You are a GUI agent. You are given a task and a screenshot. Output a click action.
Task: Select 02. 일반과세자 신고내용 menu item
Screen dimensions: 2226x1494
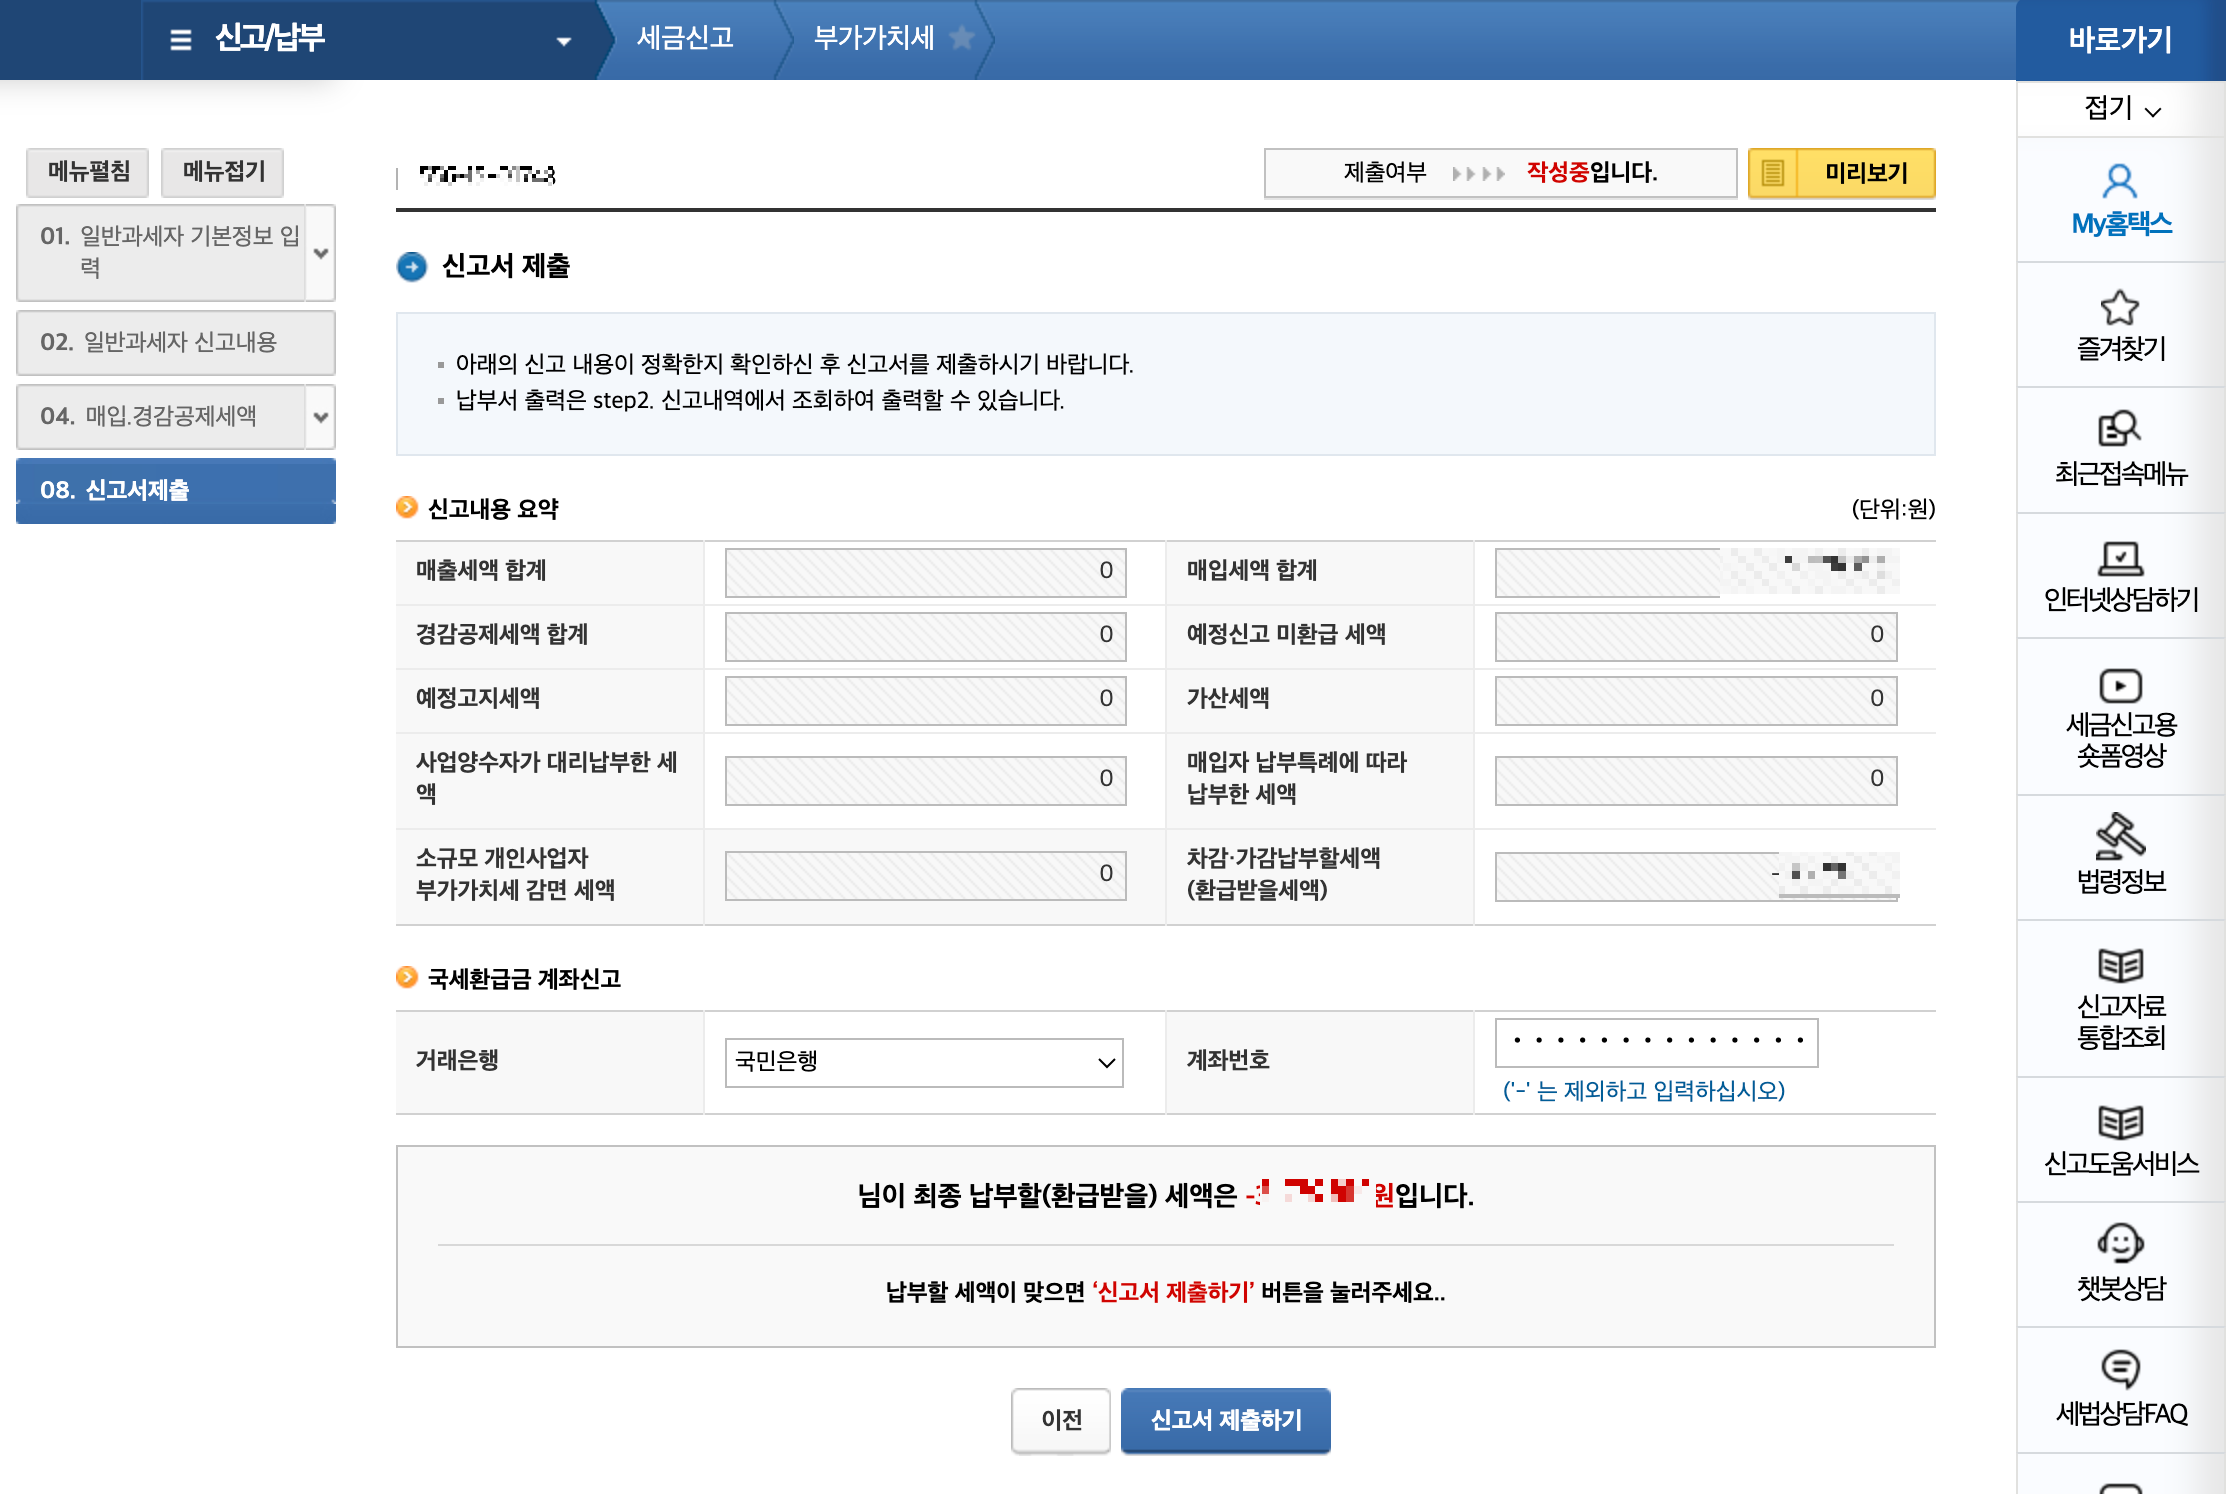pos(175,342)
